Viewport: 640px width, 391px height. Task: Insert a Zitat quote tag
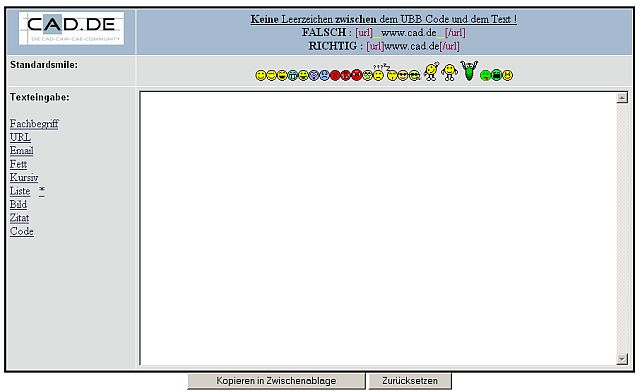[20, 218]
